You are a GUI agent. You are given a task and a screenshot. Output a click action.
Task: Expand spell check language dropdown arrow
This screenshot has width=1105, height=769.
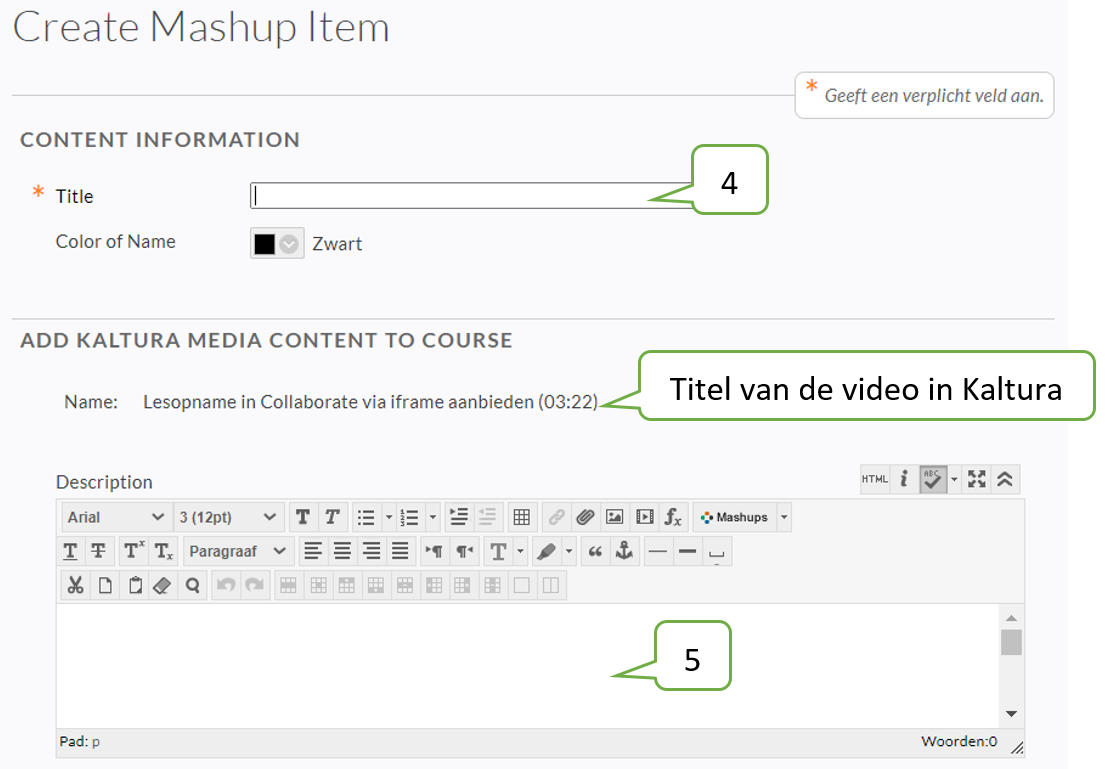tap(954, 479)
